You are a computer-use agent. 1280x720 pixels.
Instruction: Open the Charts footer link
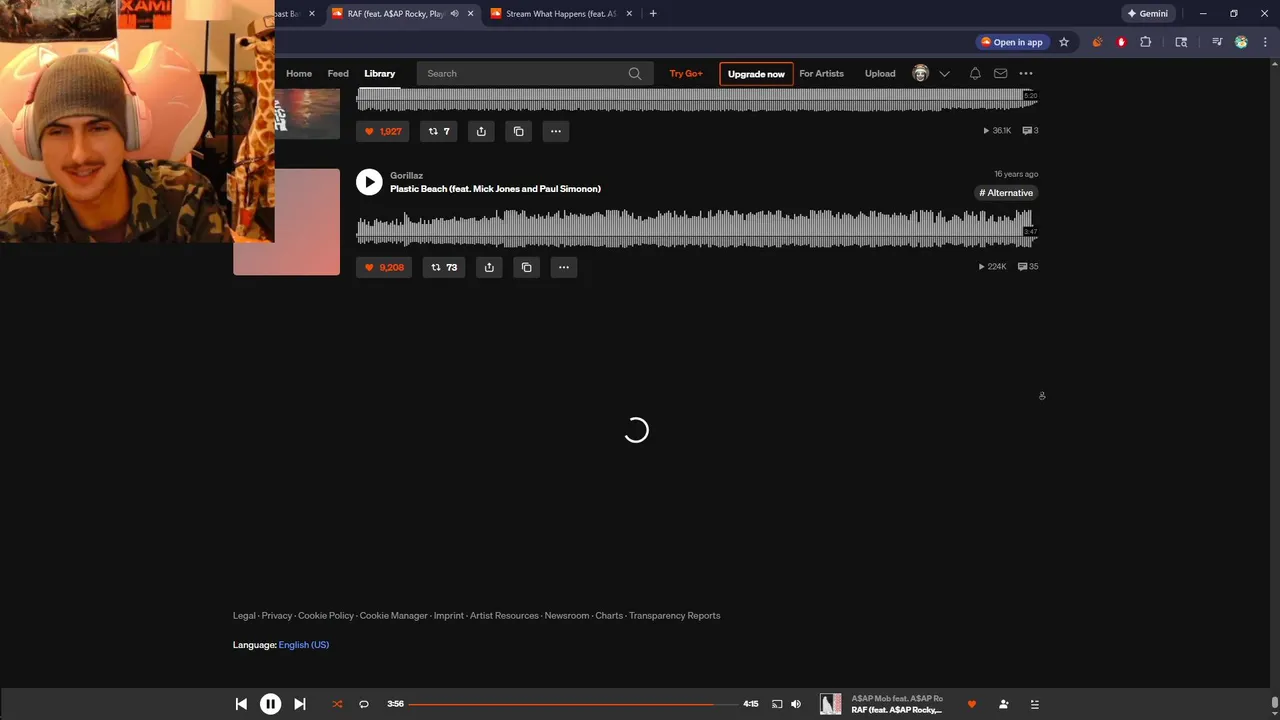609,616
